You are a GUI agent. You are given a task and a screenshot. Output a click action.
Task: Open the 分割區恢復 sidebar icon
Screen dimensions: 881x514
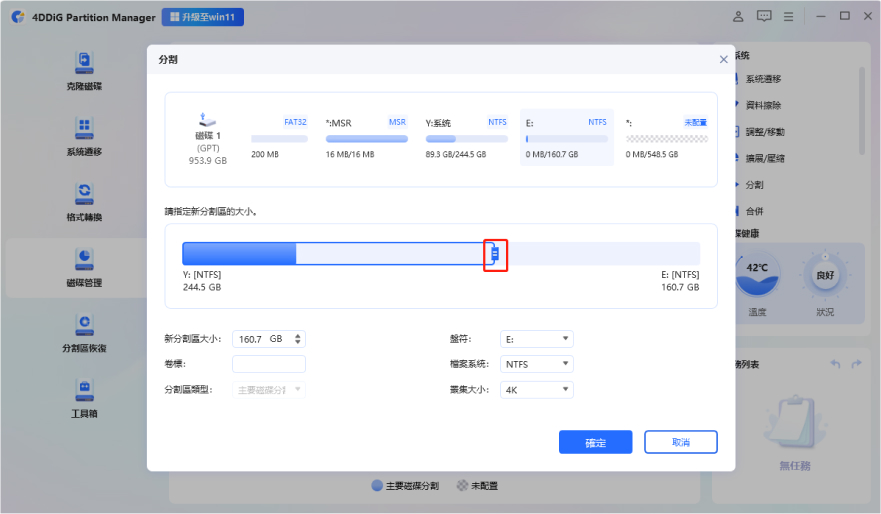[x=84, y=325]
